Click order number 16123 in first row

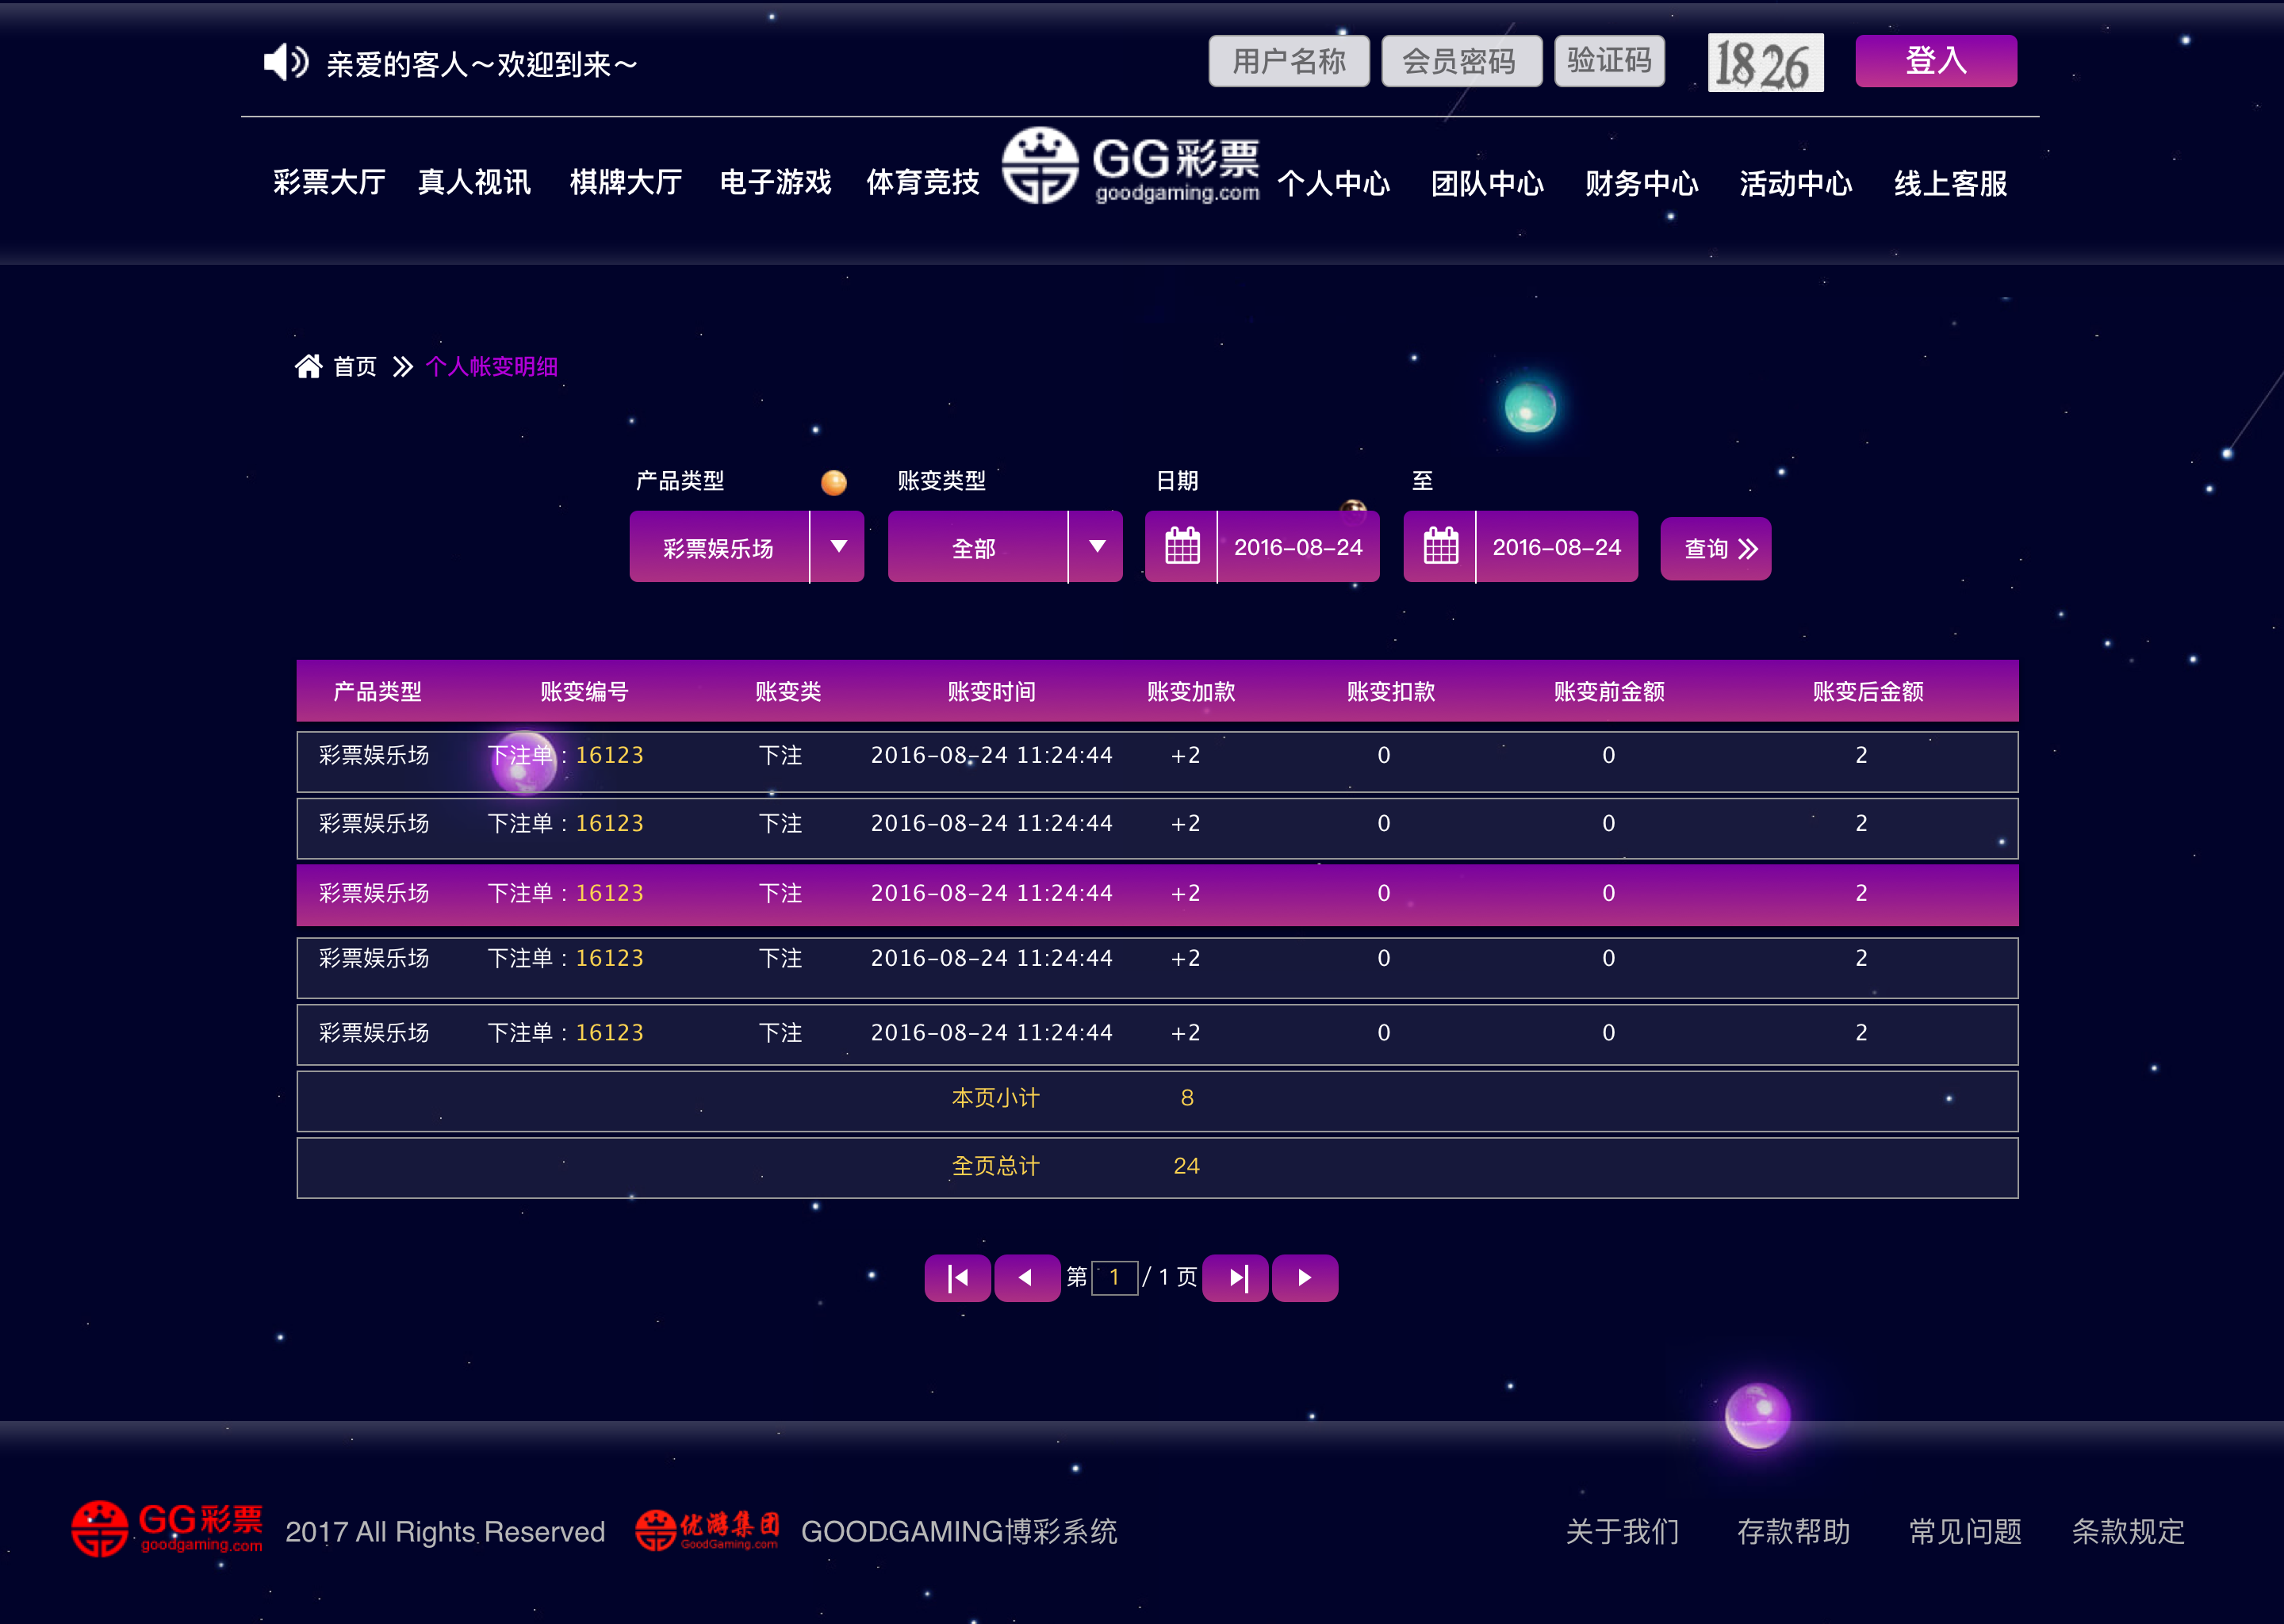click(x=609, y=755)
